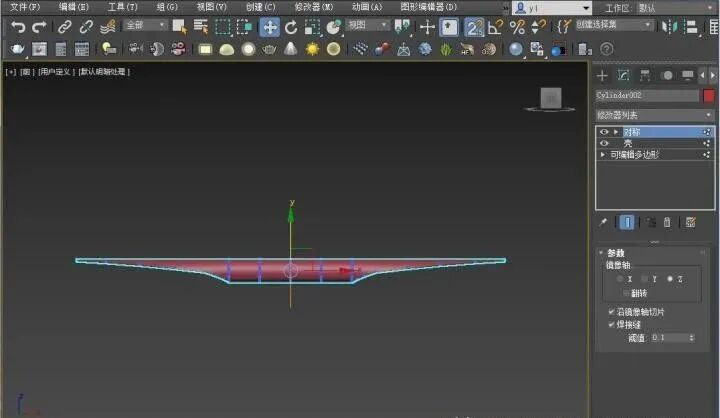
Task: Toggle Angle Snap icon
Action: 495,27
